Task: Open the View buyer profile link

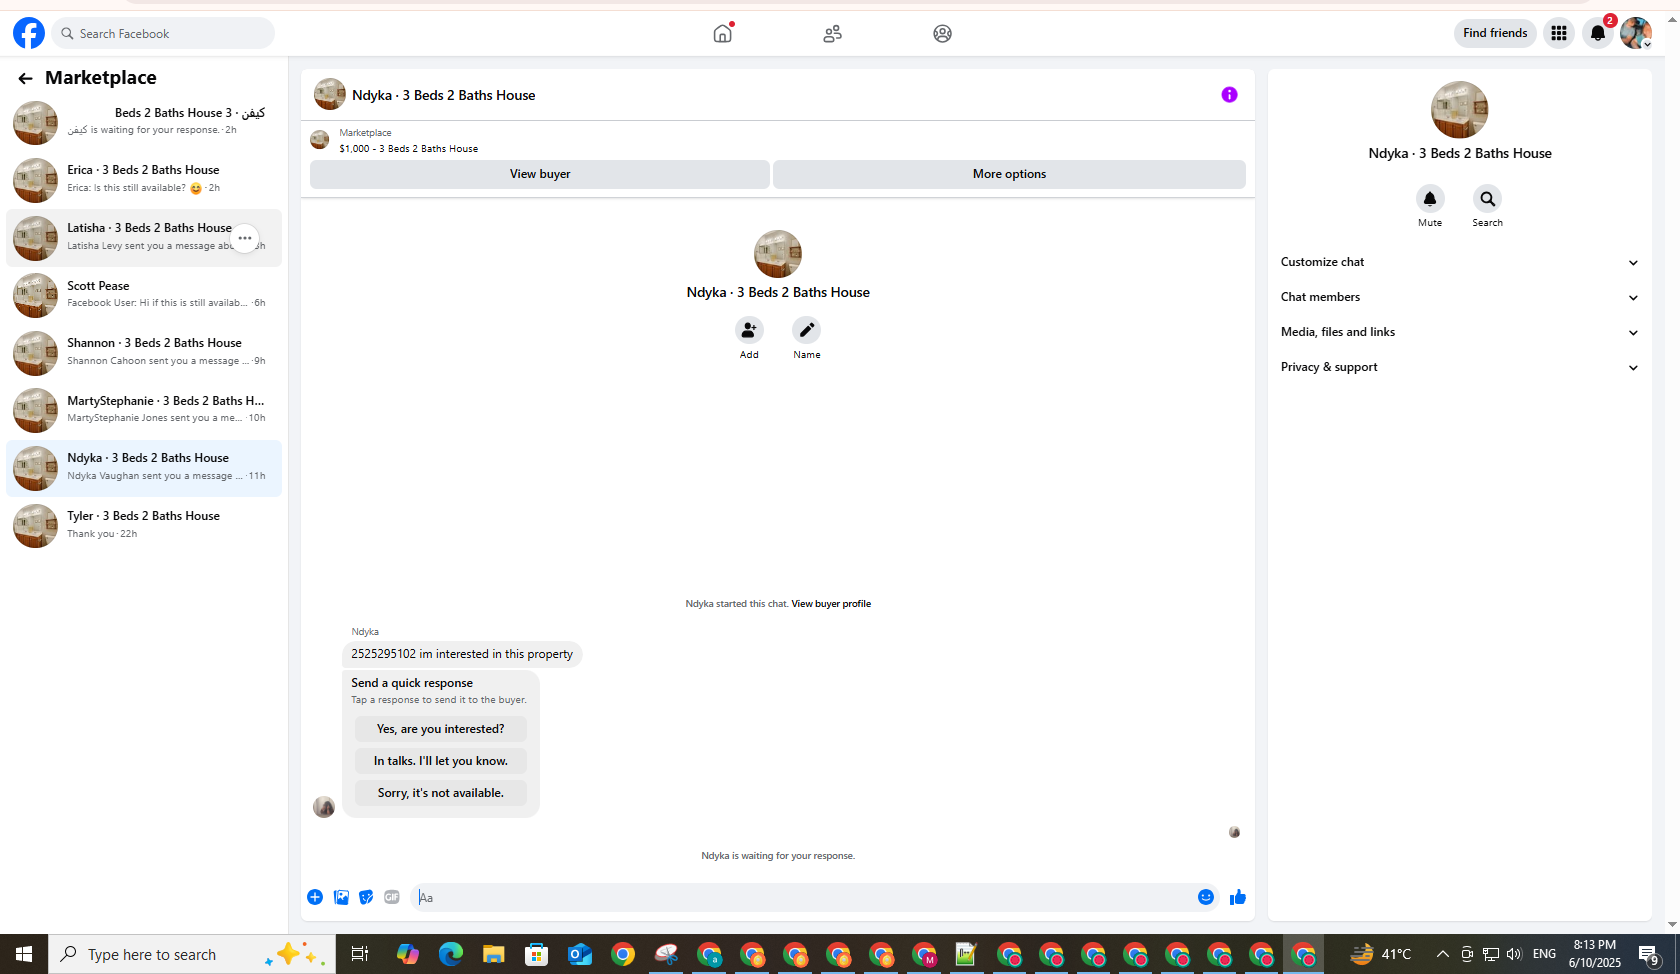Action: click(x=831, y=604)
